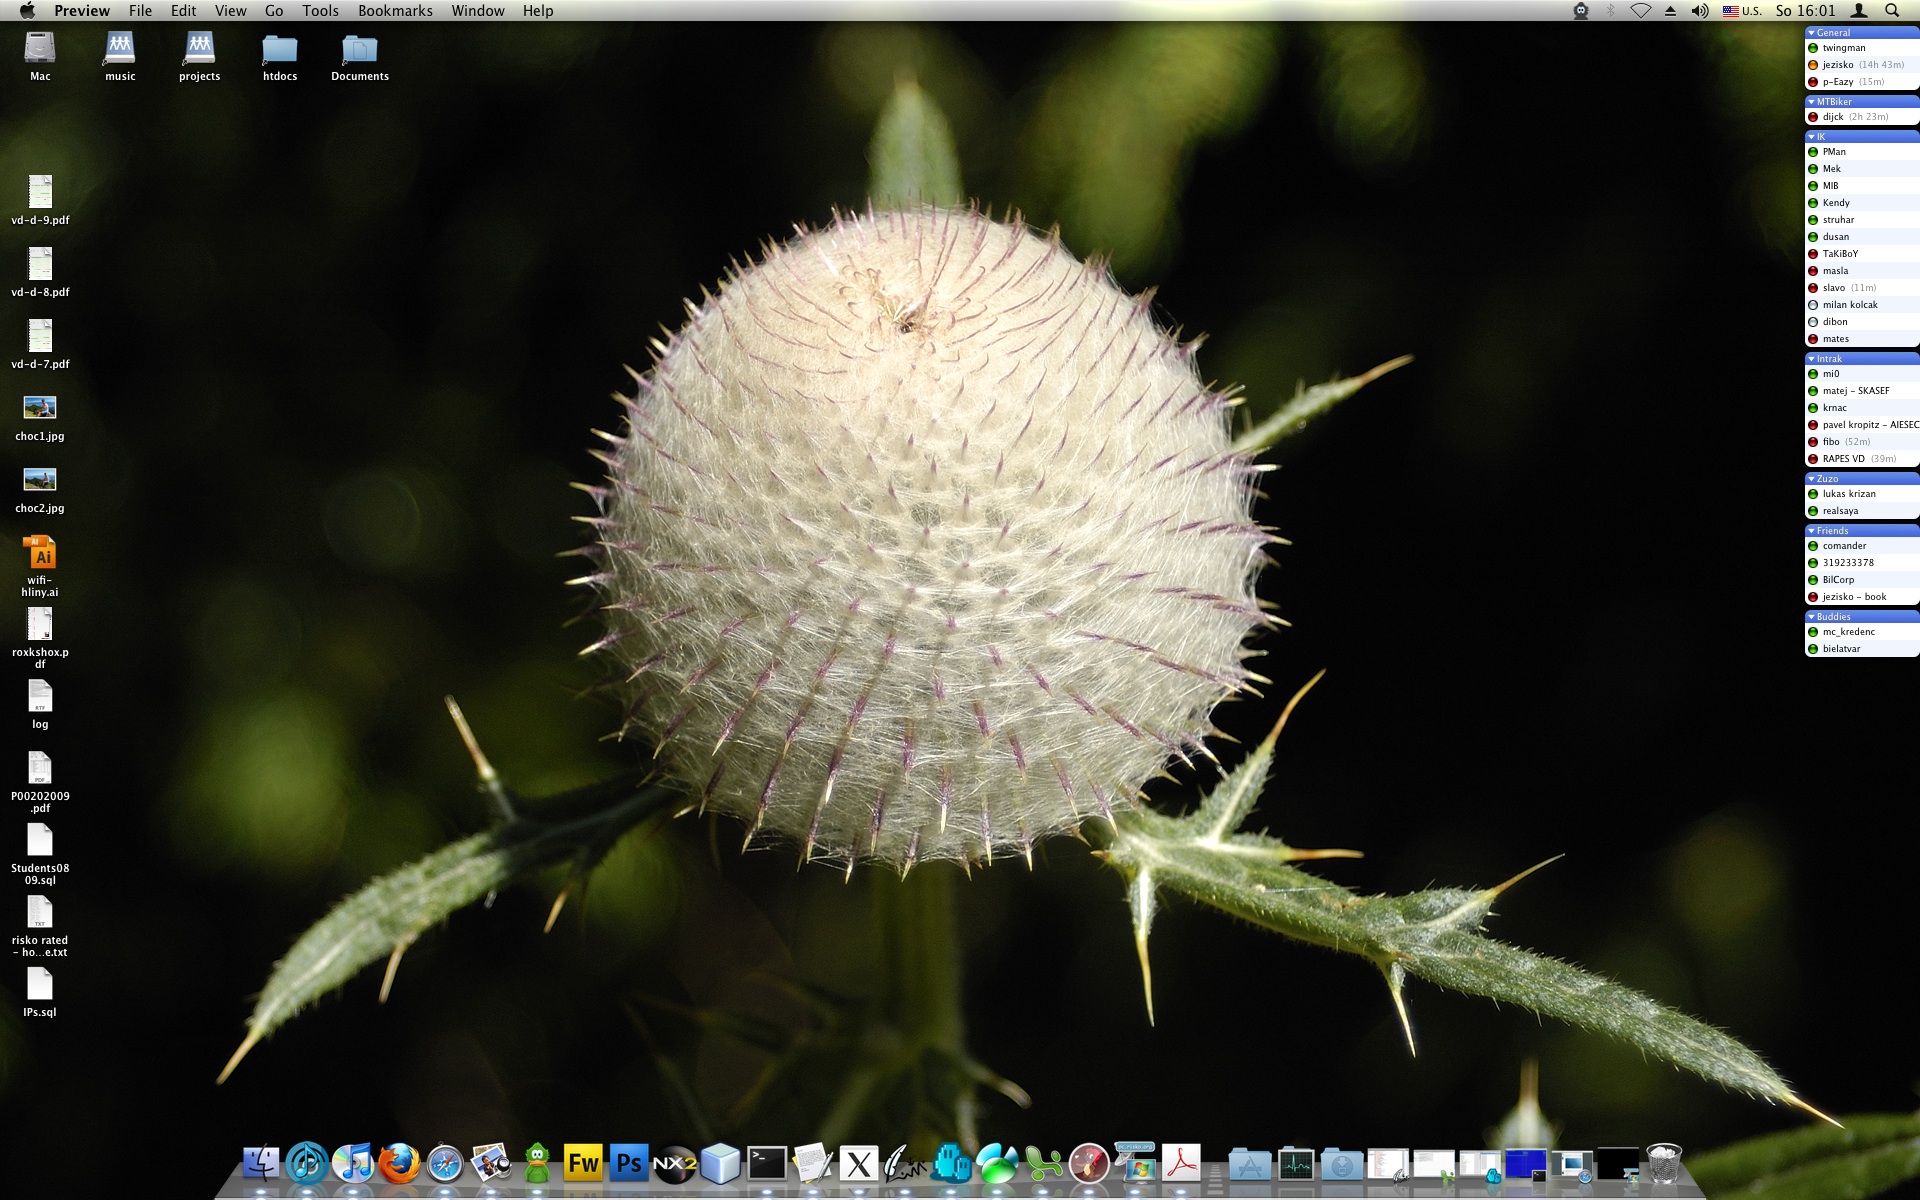Collapse the General contact group
1920x1200 pixels.
pos(1811,33)
